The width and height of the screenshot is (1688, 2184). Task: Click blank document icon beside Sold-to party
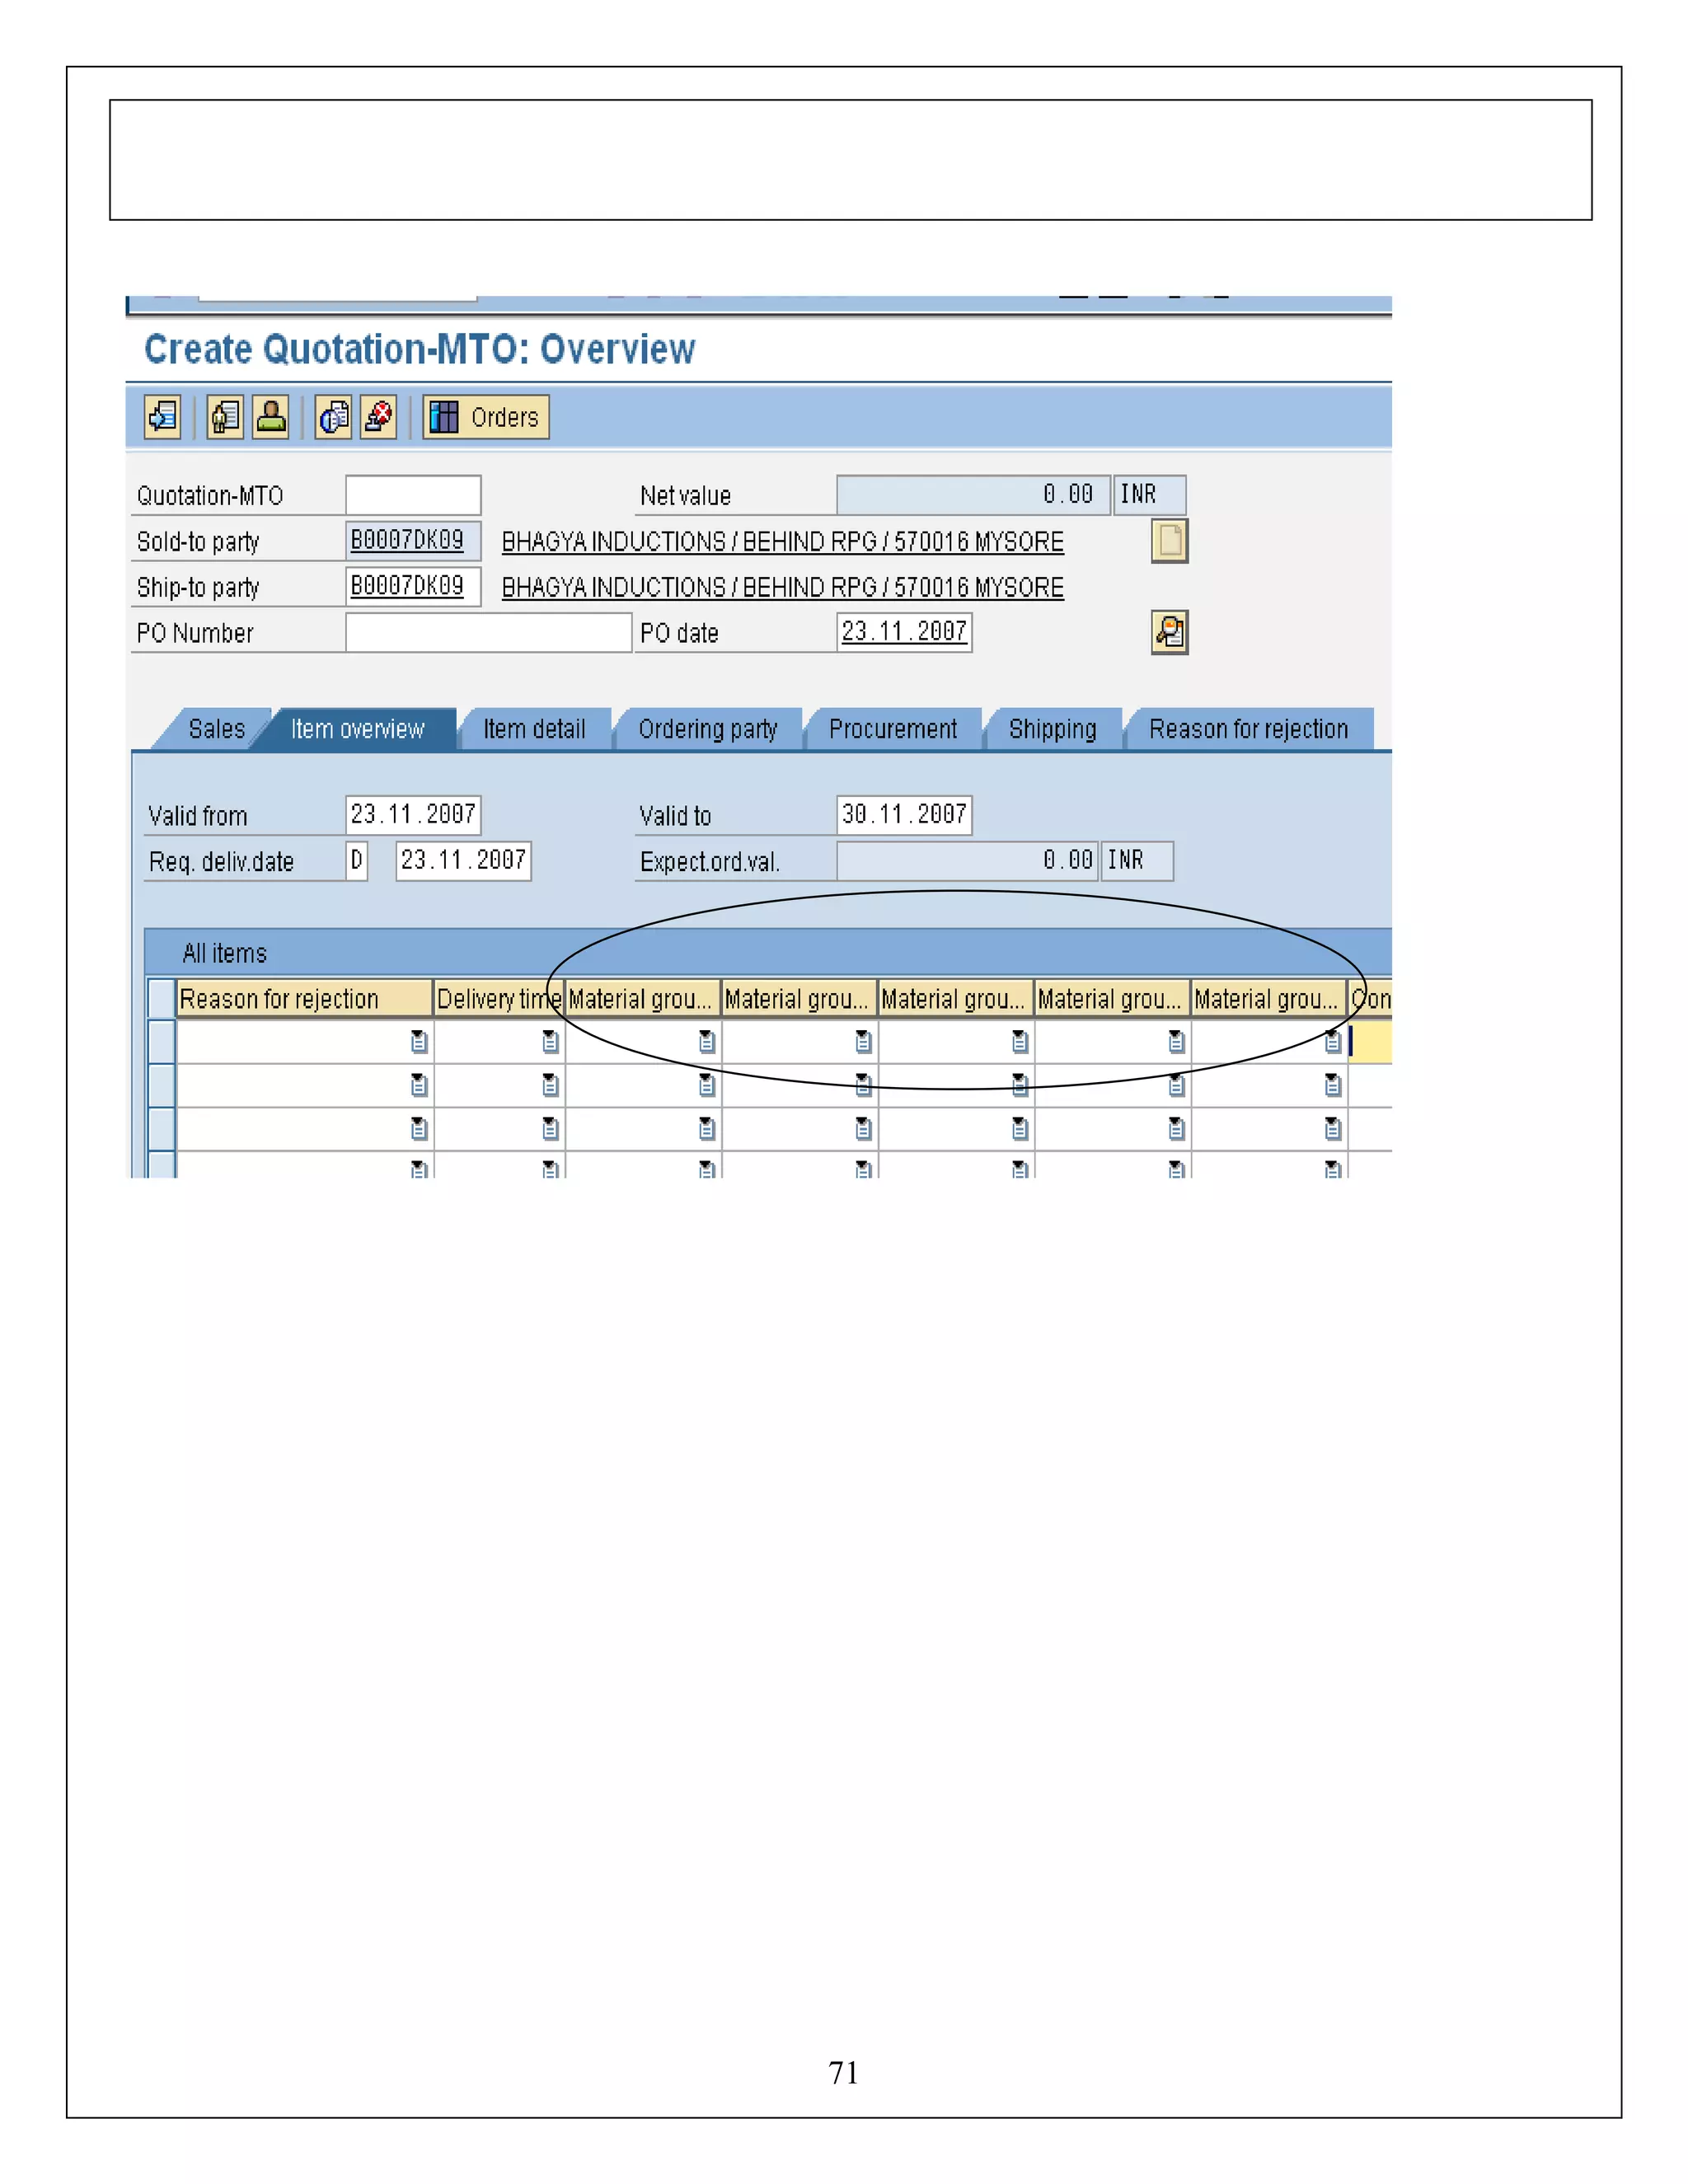point(1169,541)
